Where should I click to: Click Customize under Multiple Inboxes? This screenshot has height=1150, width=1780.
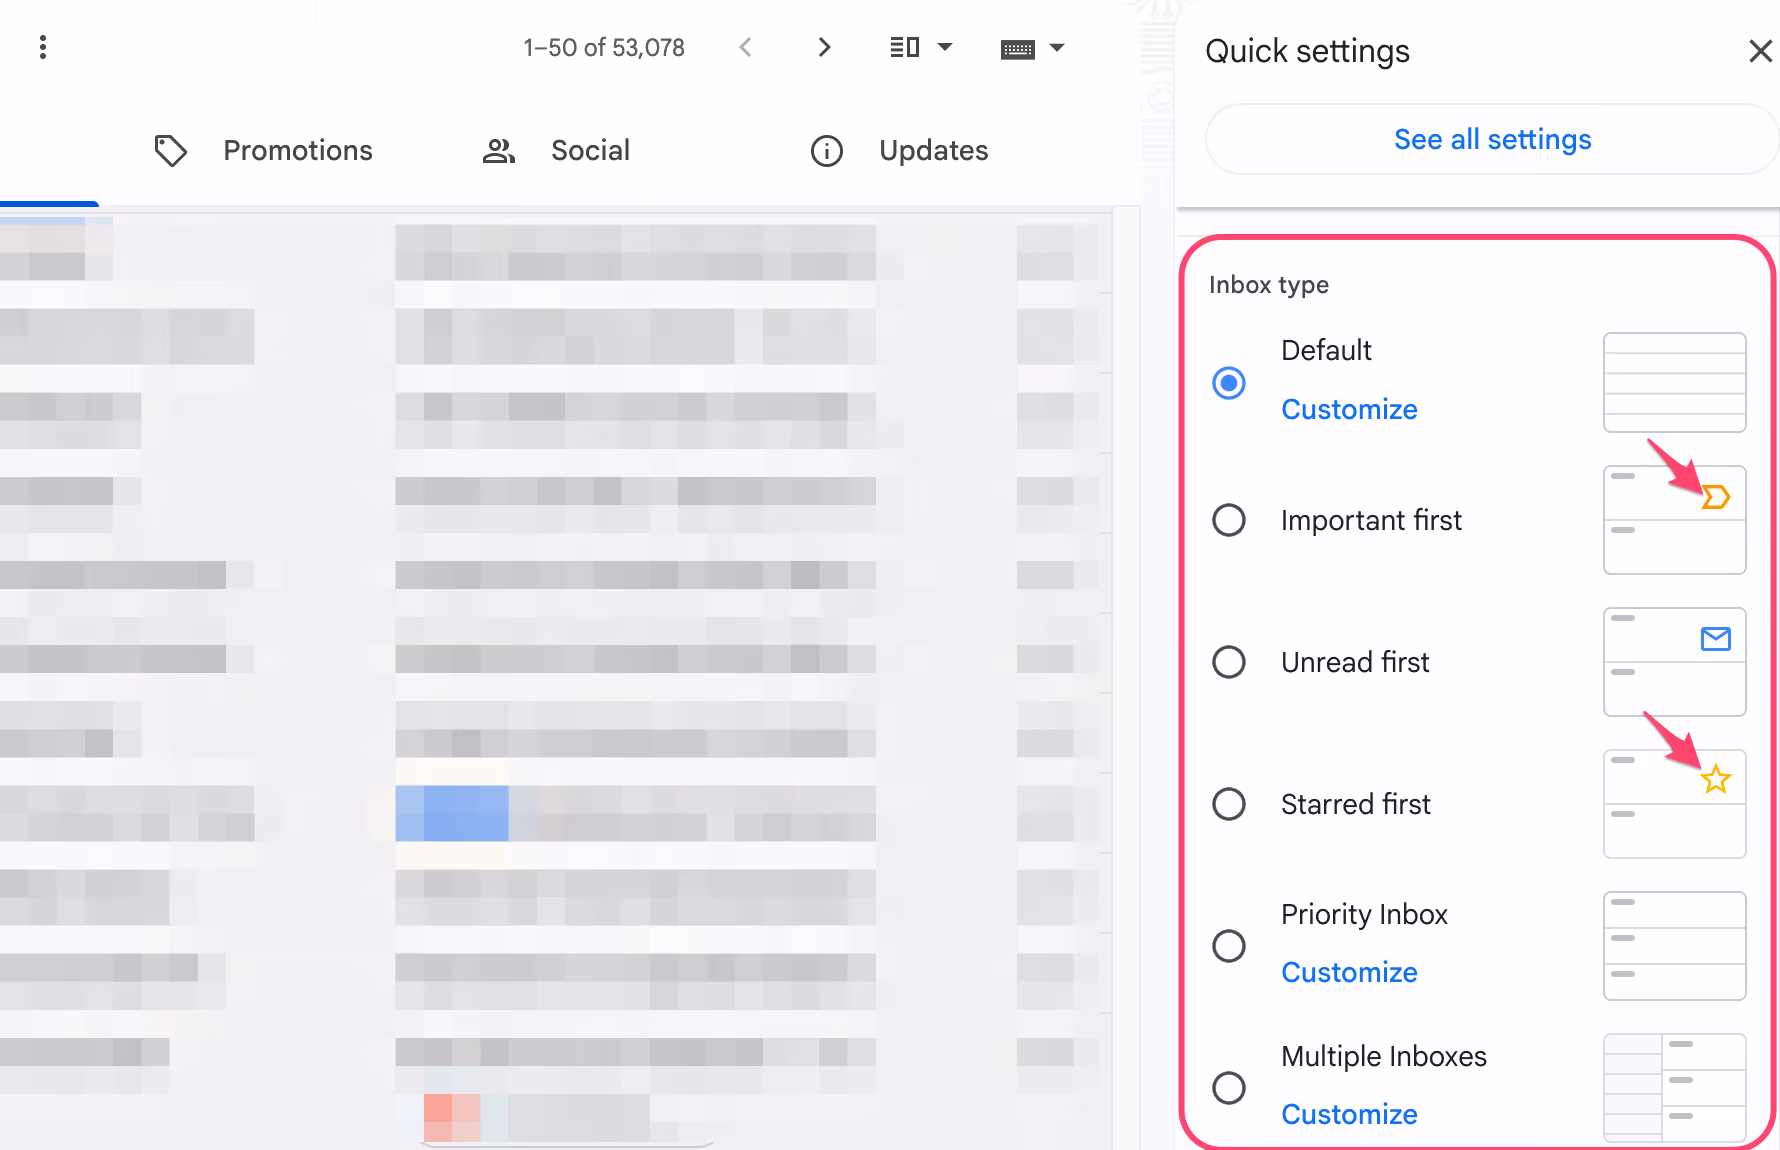(1349, 1114)
